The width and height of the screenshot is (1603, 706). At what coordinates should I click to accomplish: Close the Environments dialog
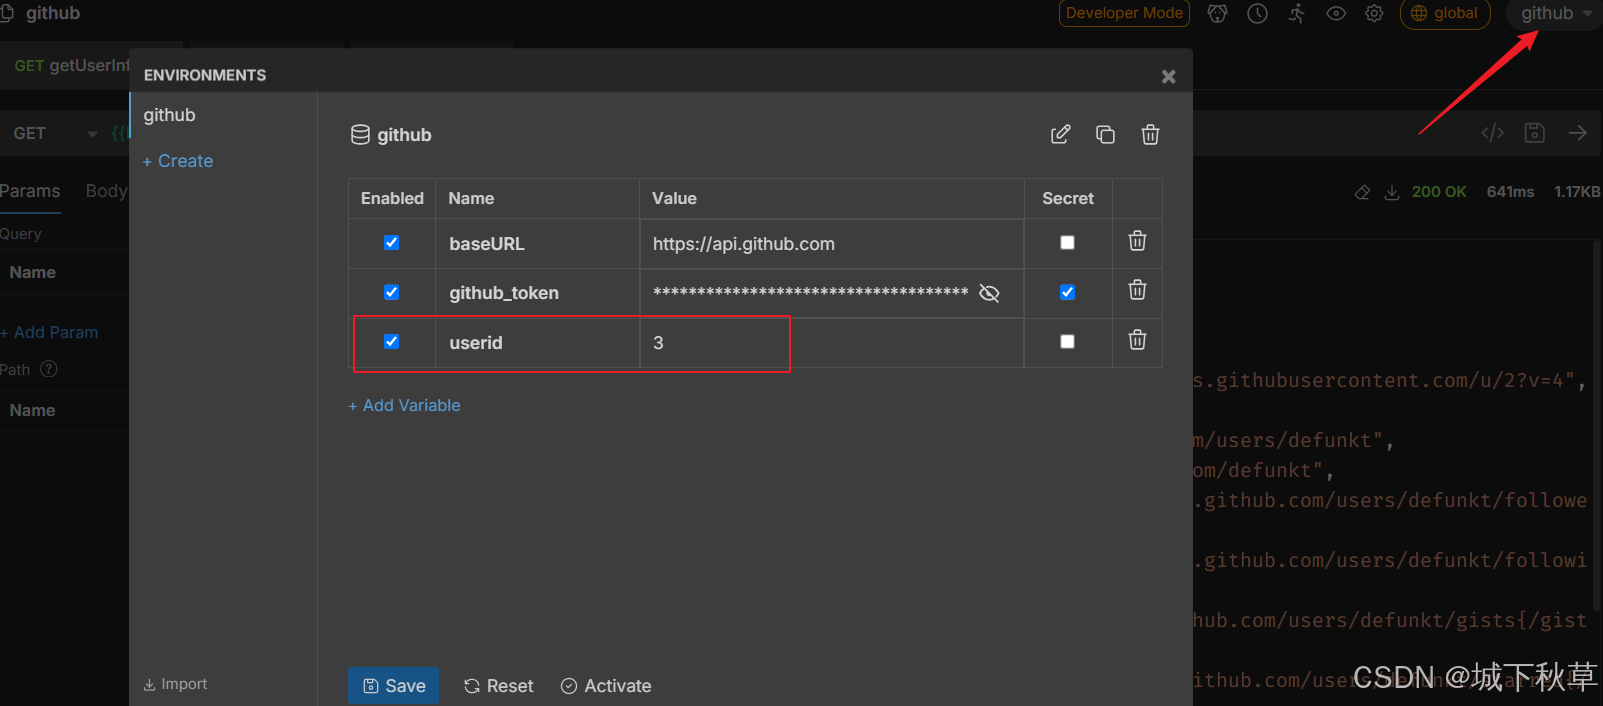pyautogui.click(x=1168, y=77)
